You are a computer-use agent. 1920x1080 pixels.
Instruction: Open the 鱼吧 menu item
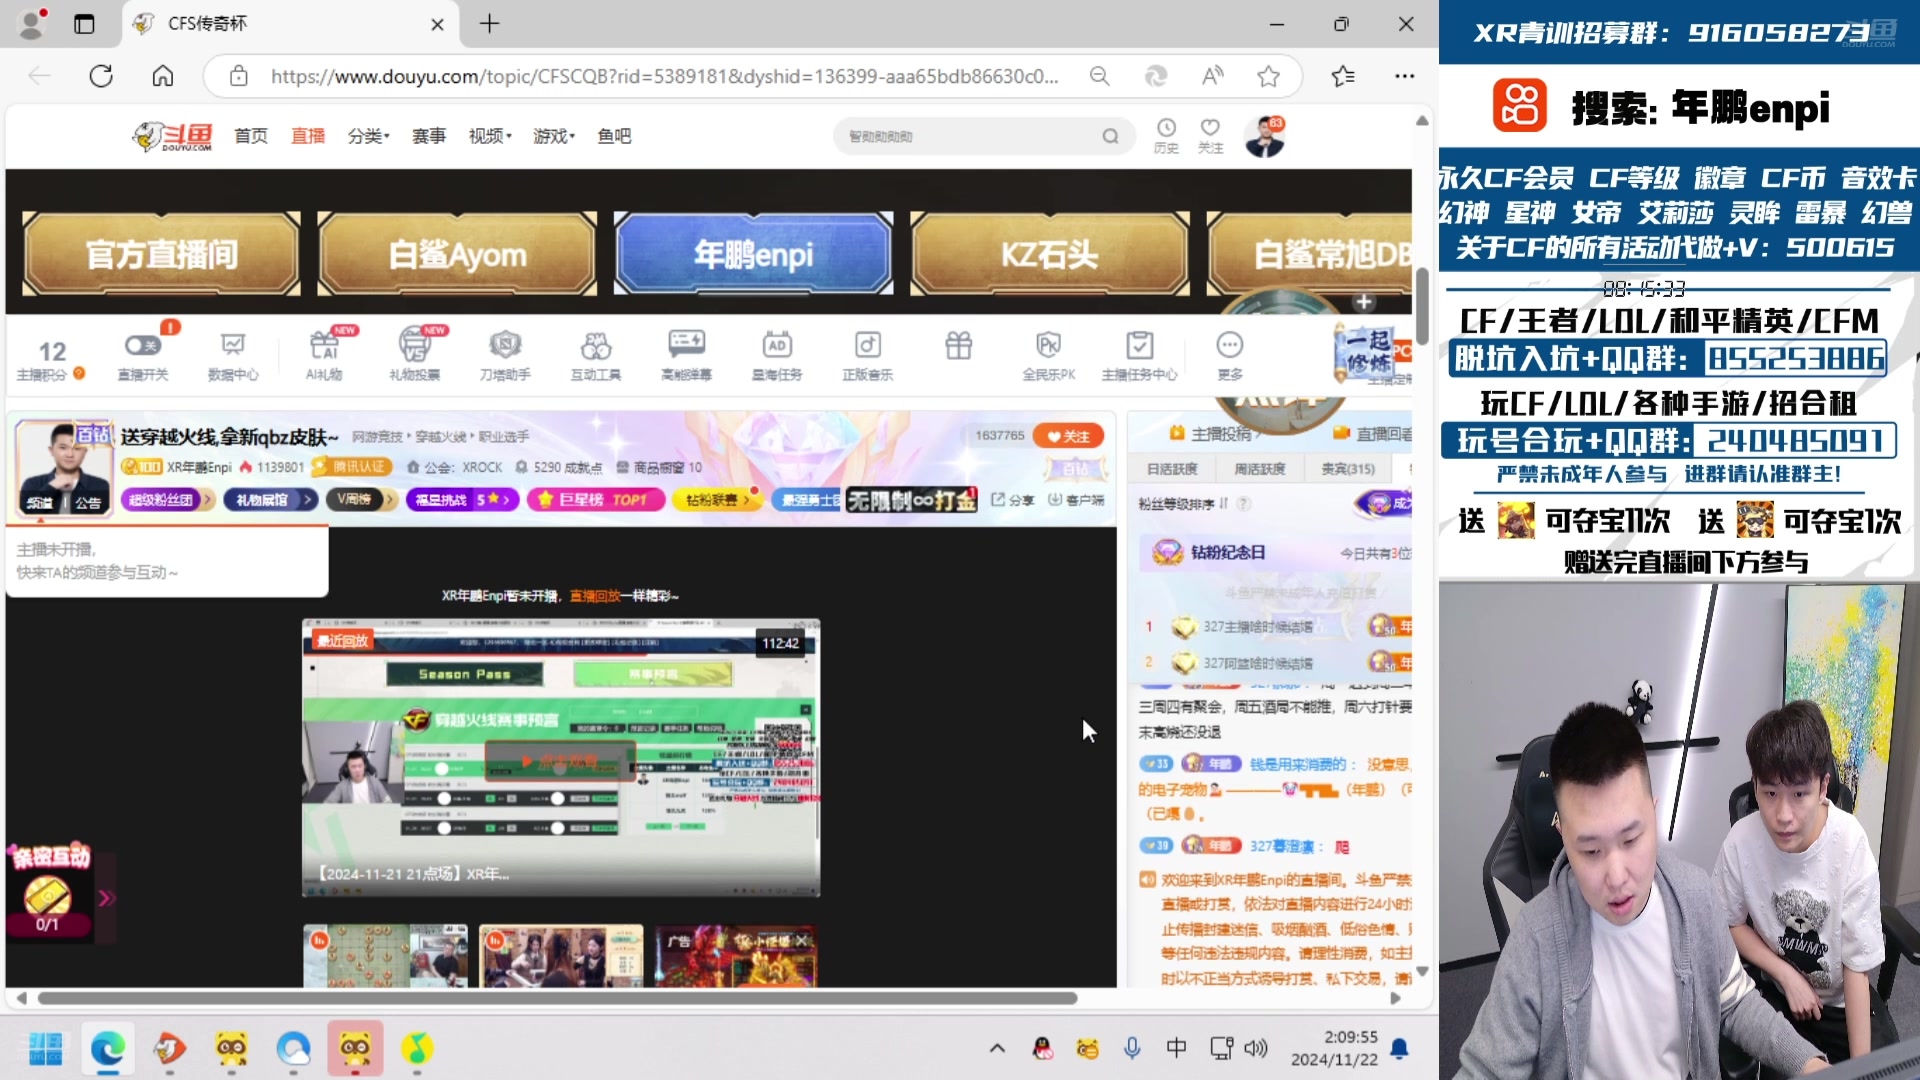[614, 136]
